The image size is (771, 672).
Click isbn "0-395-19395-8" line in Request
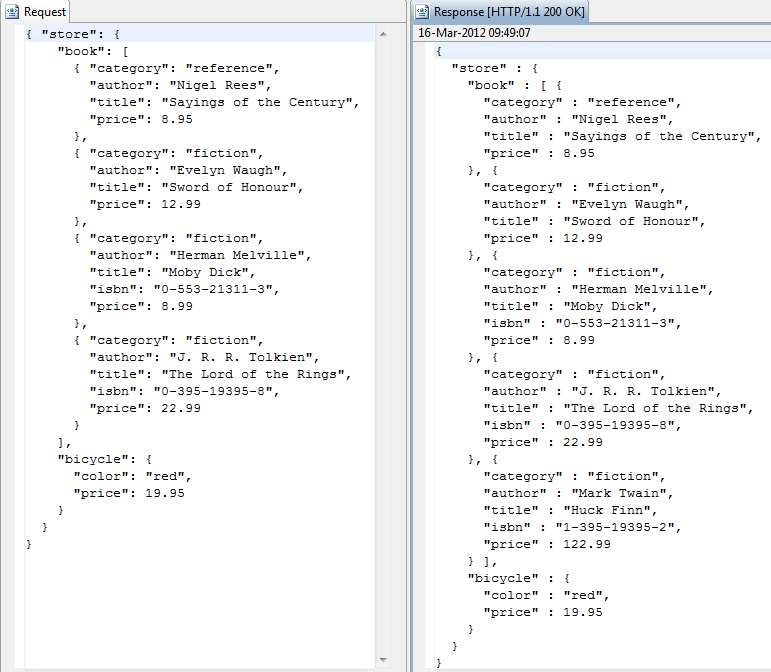(x=184, y=391)
